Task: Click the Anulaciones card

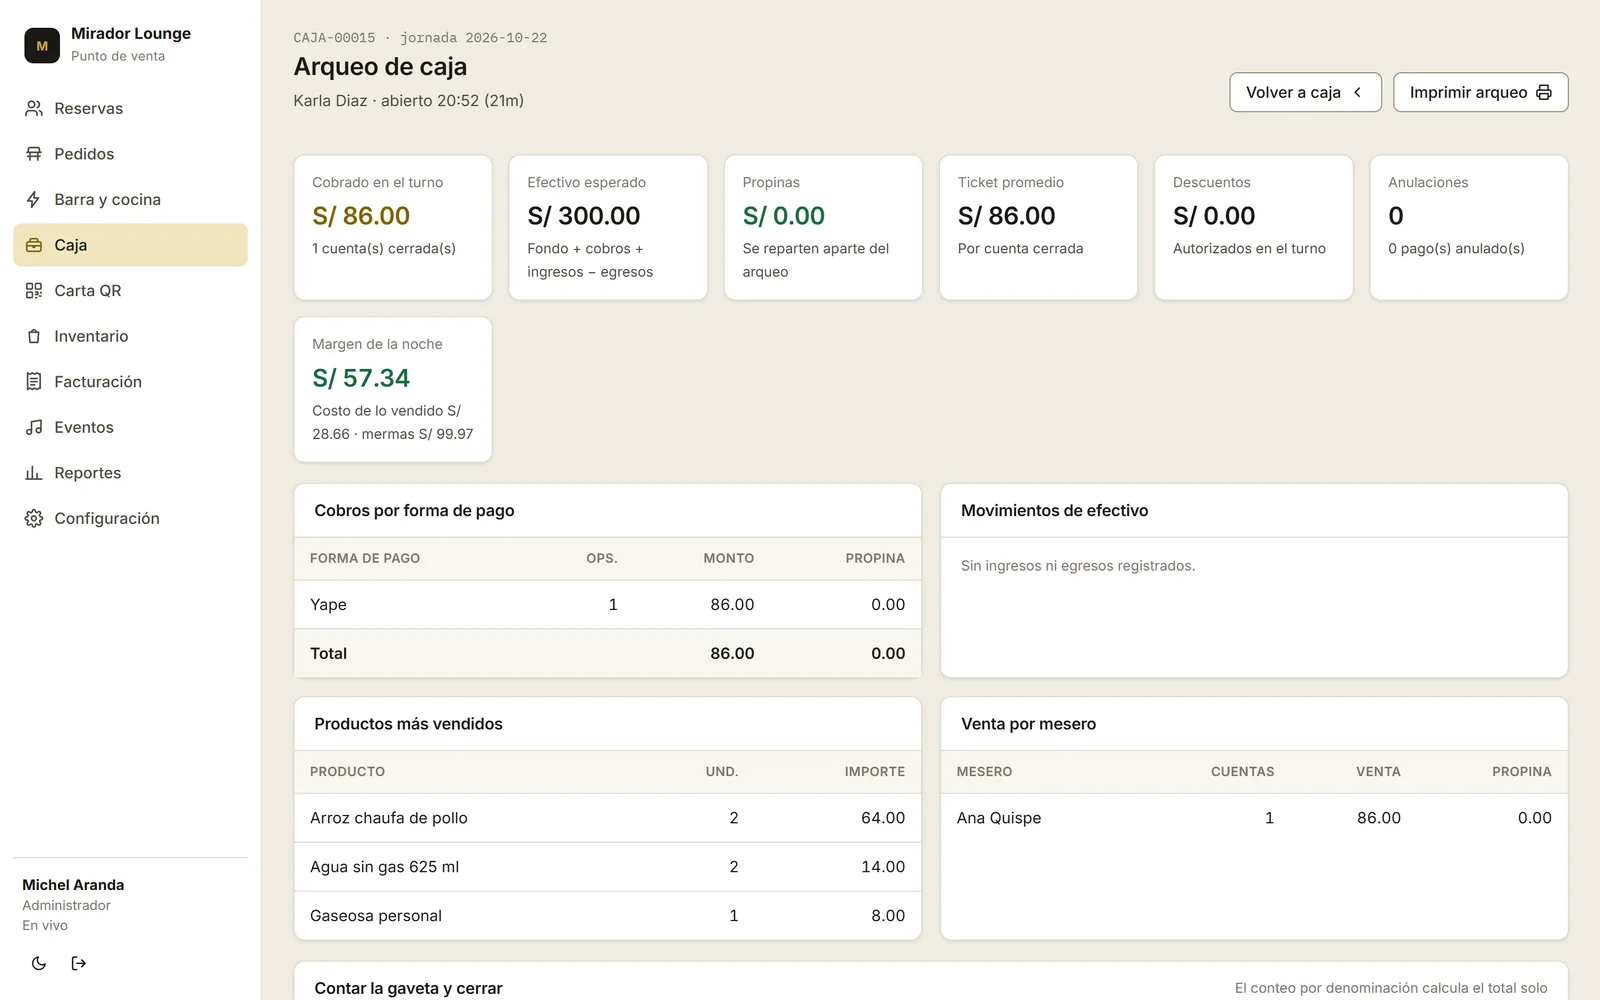Action: (1469, 227)
